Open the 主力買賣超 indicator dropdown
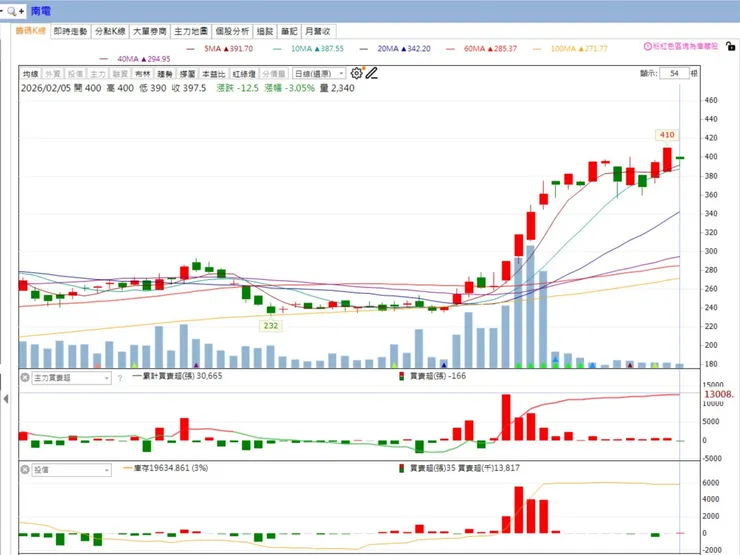Viewport: 740px width, 555px height. coord(71,378)
